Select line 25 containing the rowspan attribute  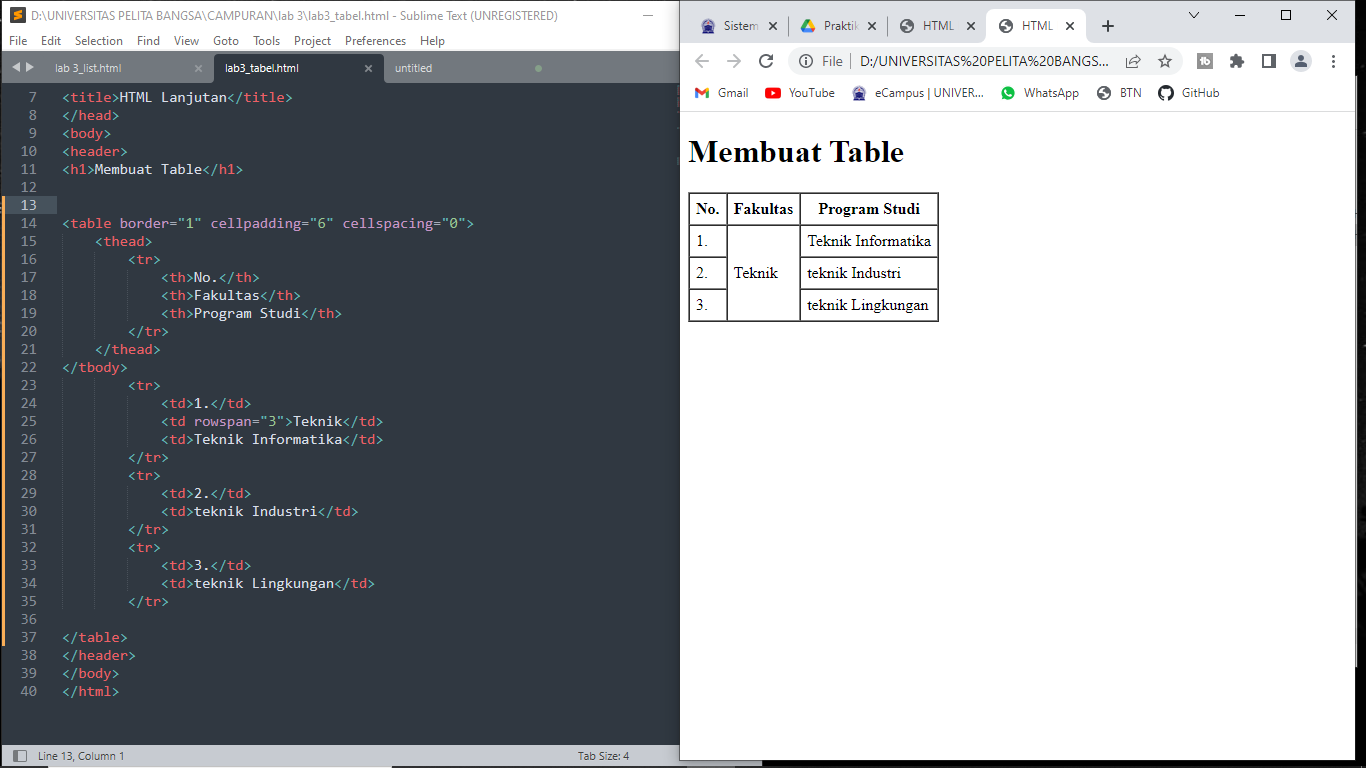point(270,421)
